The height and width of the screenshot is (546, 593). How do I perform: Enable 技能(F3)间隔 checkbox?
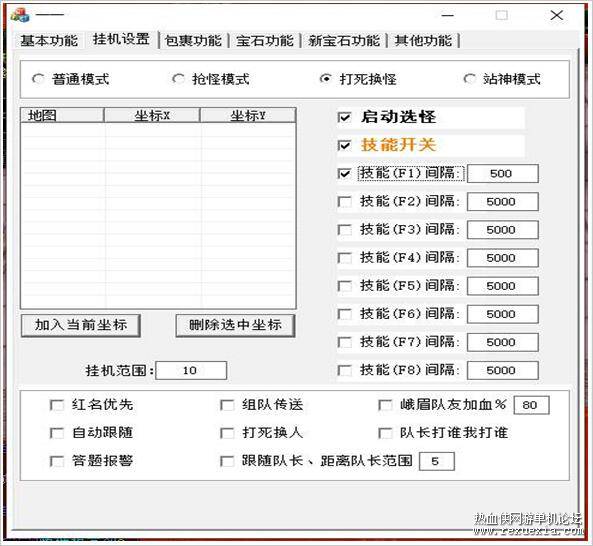tap(344, 230)
